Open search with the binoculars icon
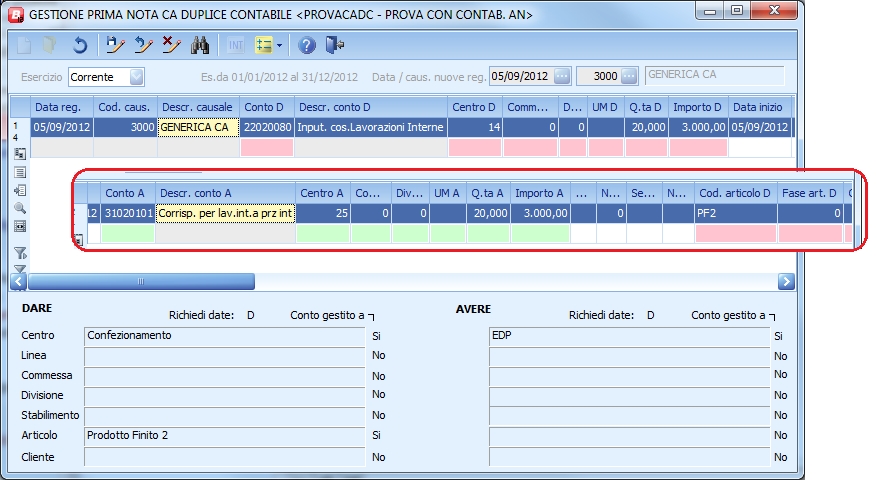The height and width of the screenshot is (480, 877). coord(200,45)
